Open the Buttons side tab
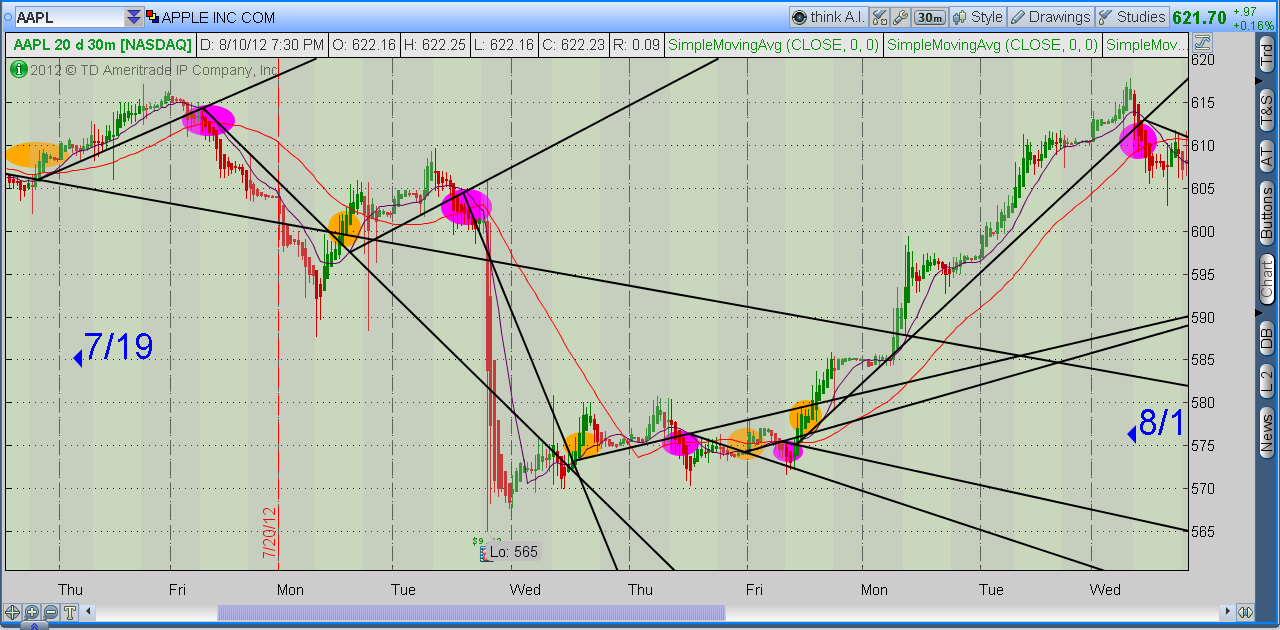The width and height of the screenshot is (1280, 630). point(1267,212)
